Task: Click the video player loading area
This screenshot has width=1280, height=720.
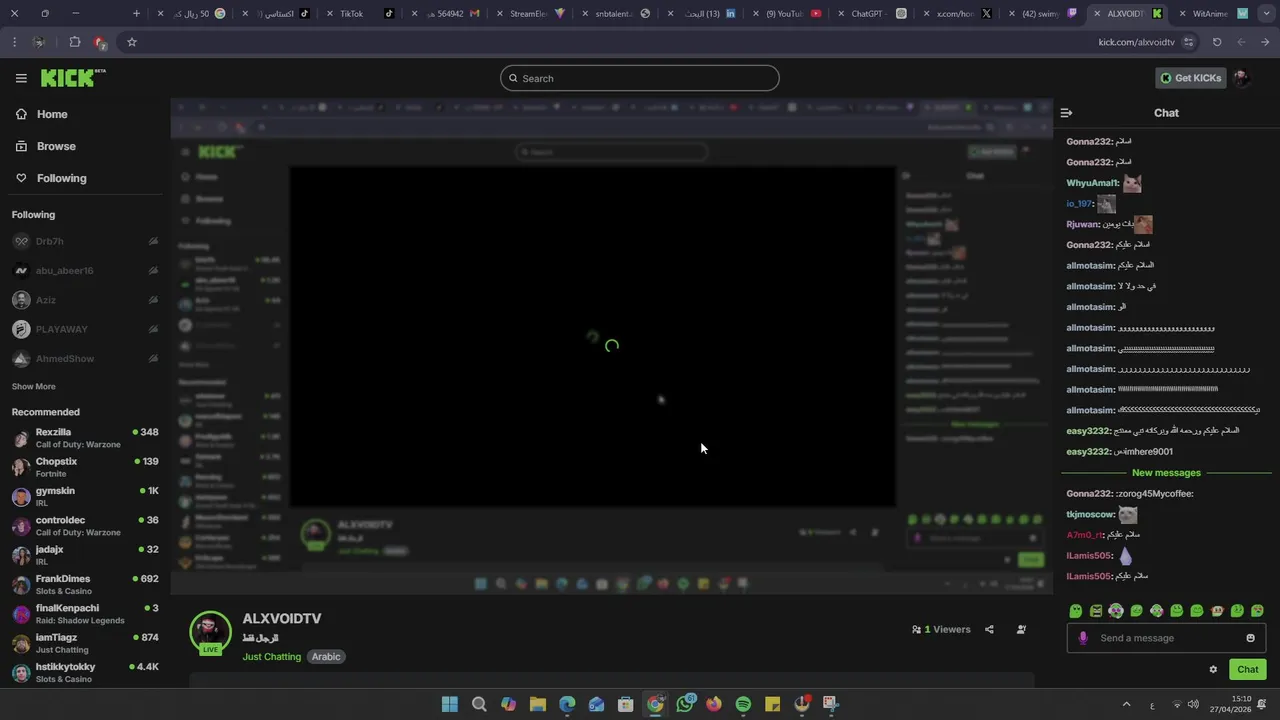Action: 612,345
